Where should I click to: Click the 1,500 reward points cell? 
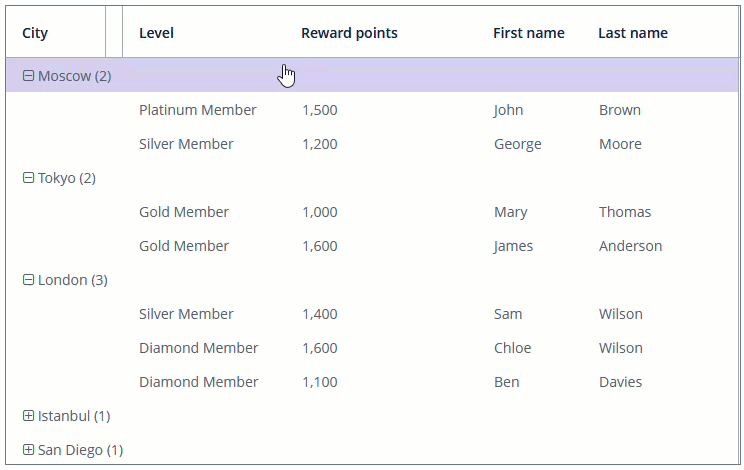pyautogui.click(x=320, y=110)
